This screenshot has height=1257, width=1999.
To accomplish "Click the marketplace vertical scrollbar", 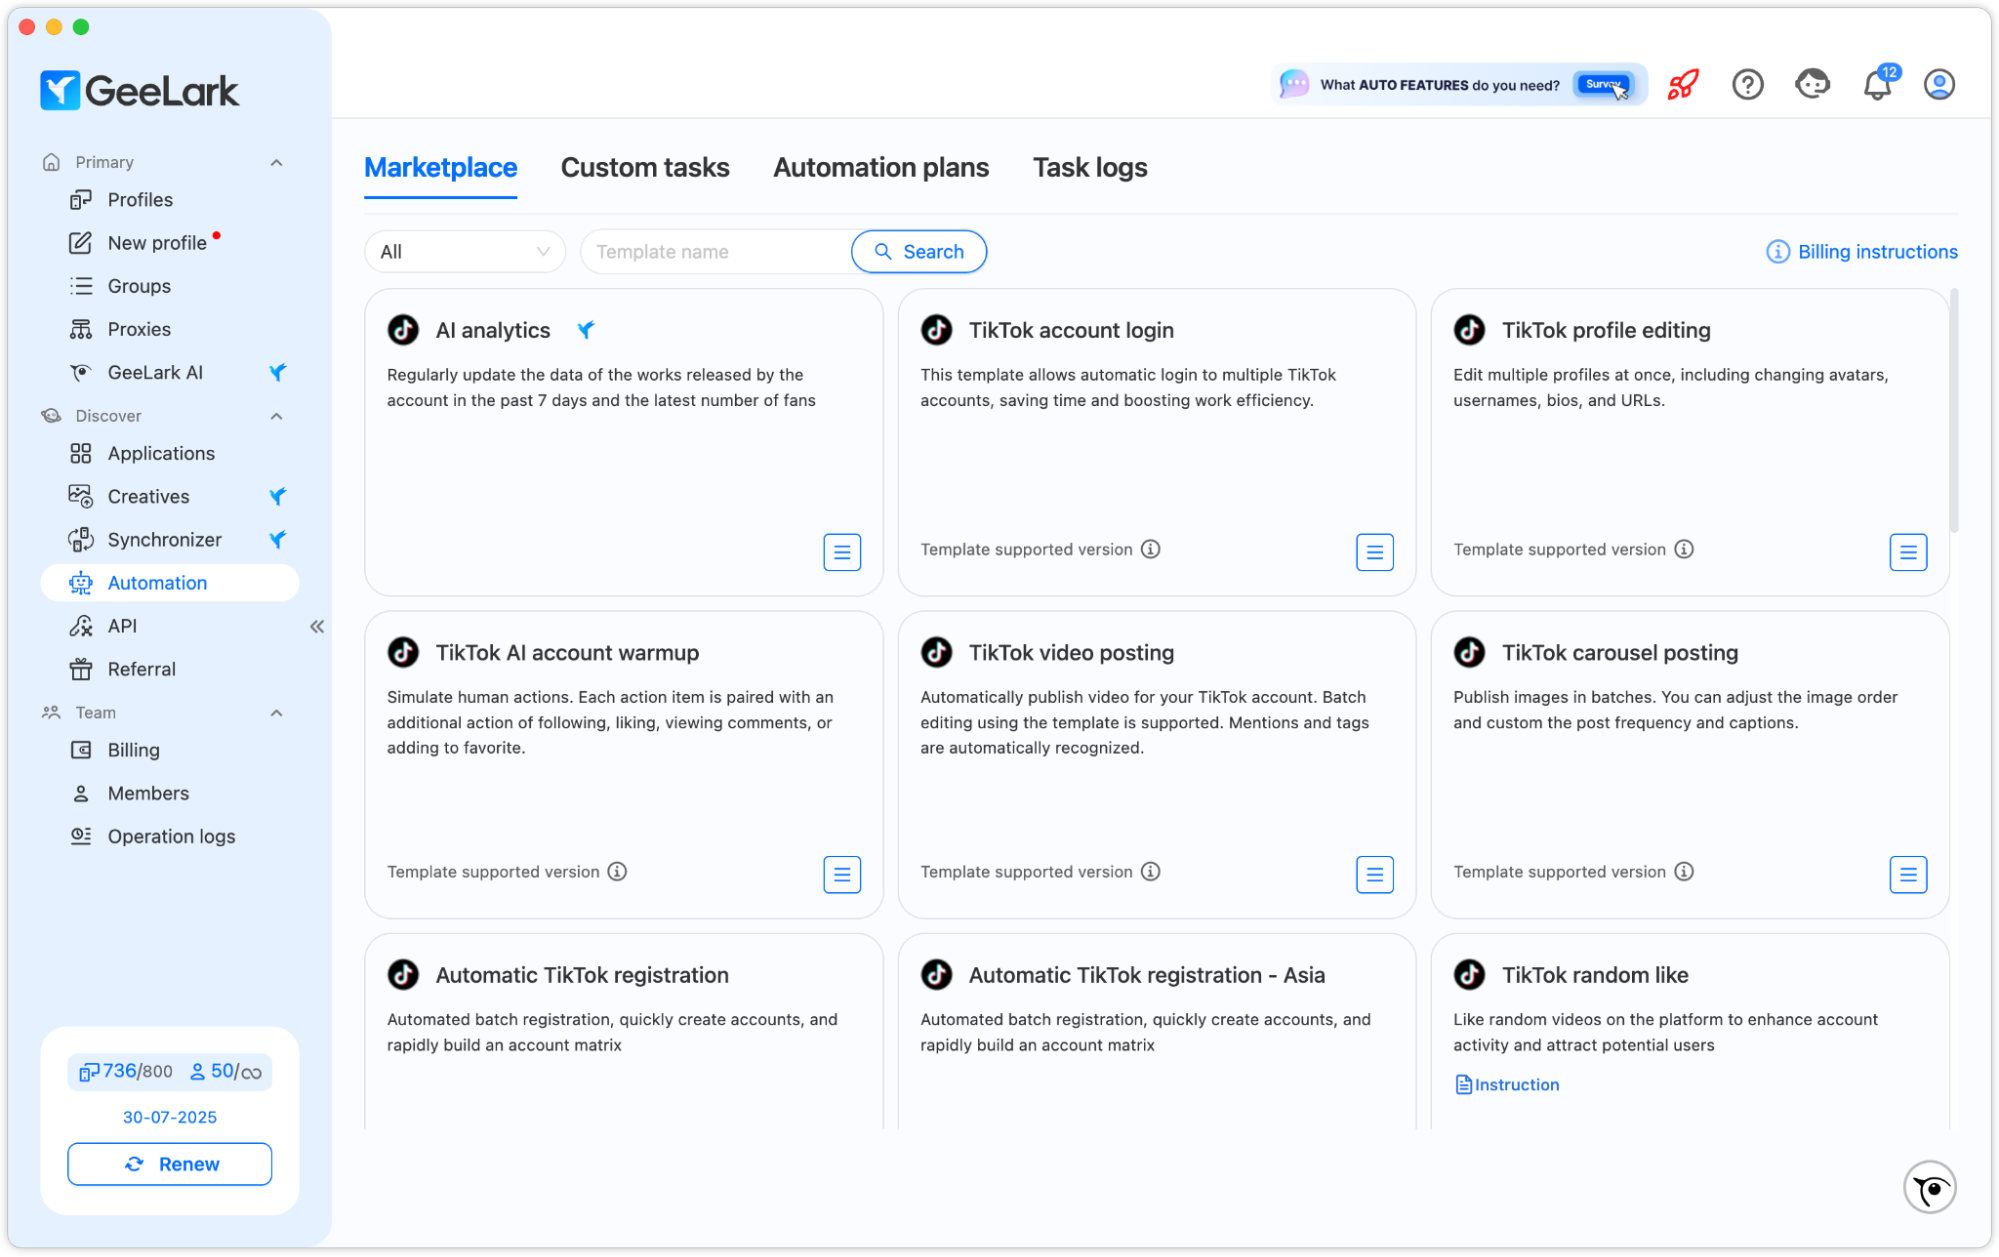I will pos(1954,410).
